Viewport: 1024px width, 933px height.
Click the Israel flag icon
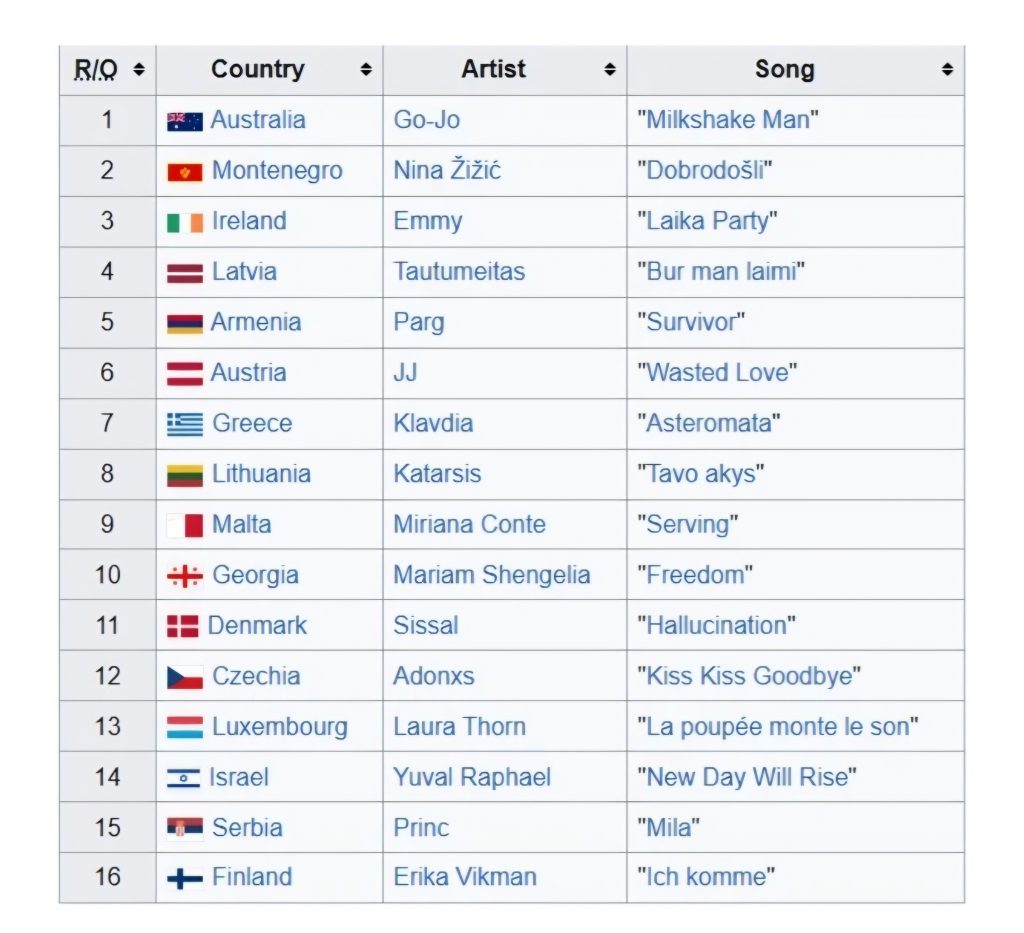pyautogui.click(x=184, y=778)
